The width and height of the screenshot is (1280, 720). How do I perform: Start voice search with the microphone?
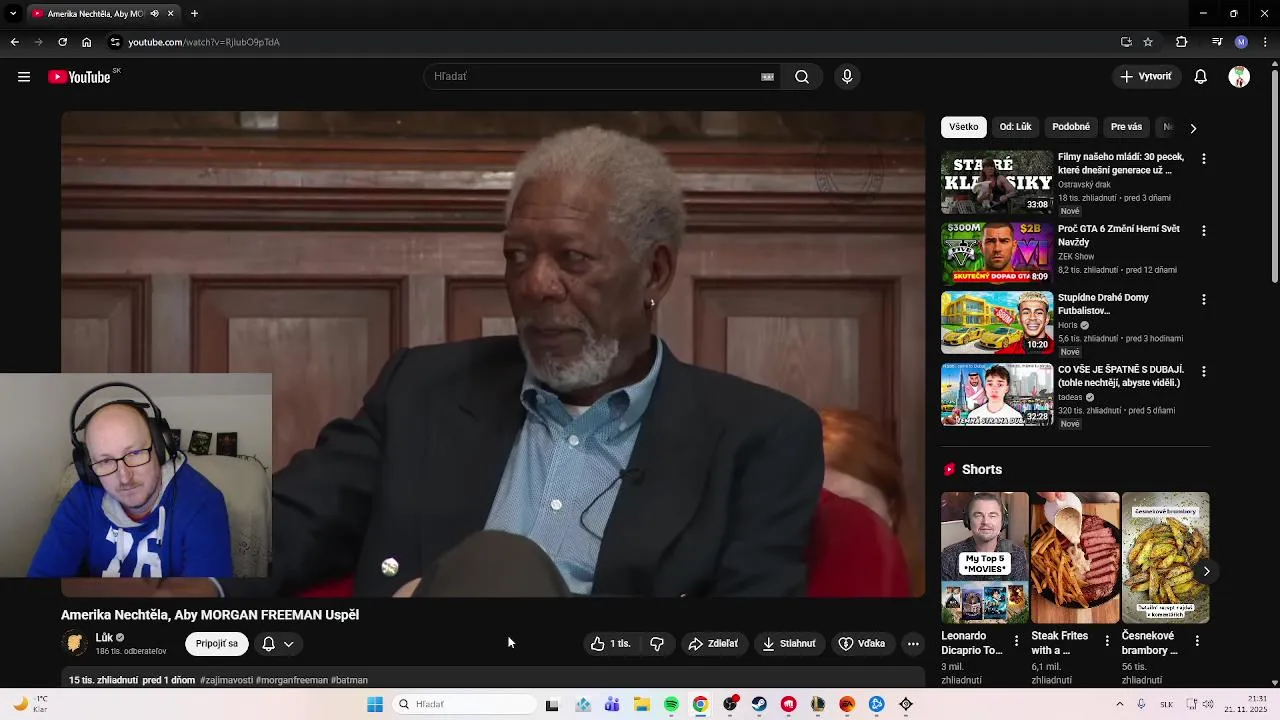click(847, 77)
